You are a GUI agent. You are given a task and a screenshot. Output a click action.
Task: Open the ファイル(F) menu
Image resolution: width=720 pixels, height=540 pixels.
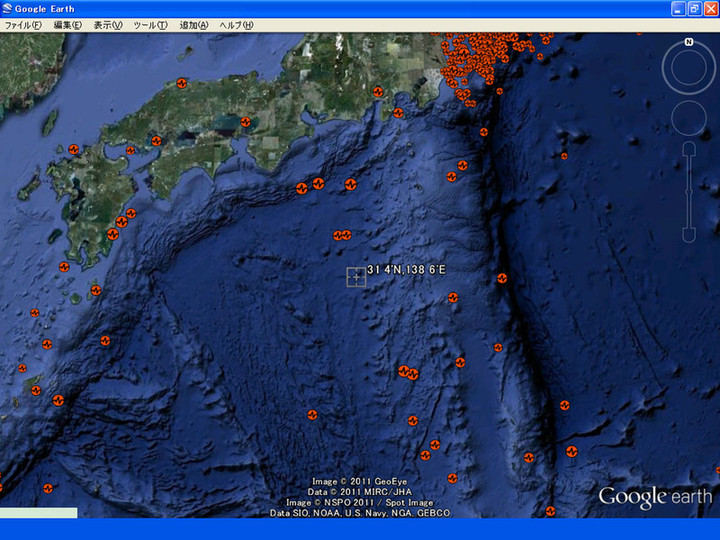point(23,25)
